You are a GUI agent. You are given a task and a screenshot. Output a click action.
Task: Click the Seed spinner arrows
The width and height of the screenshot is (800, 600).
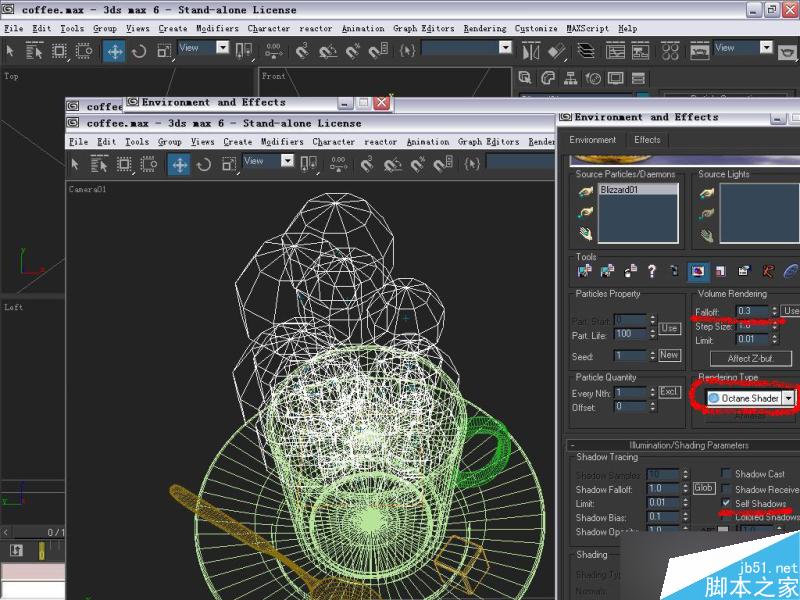click(653, 356)
